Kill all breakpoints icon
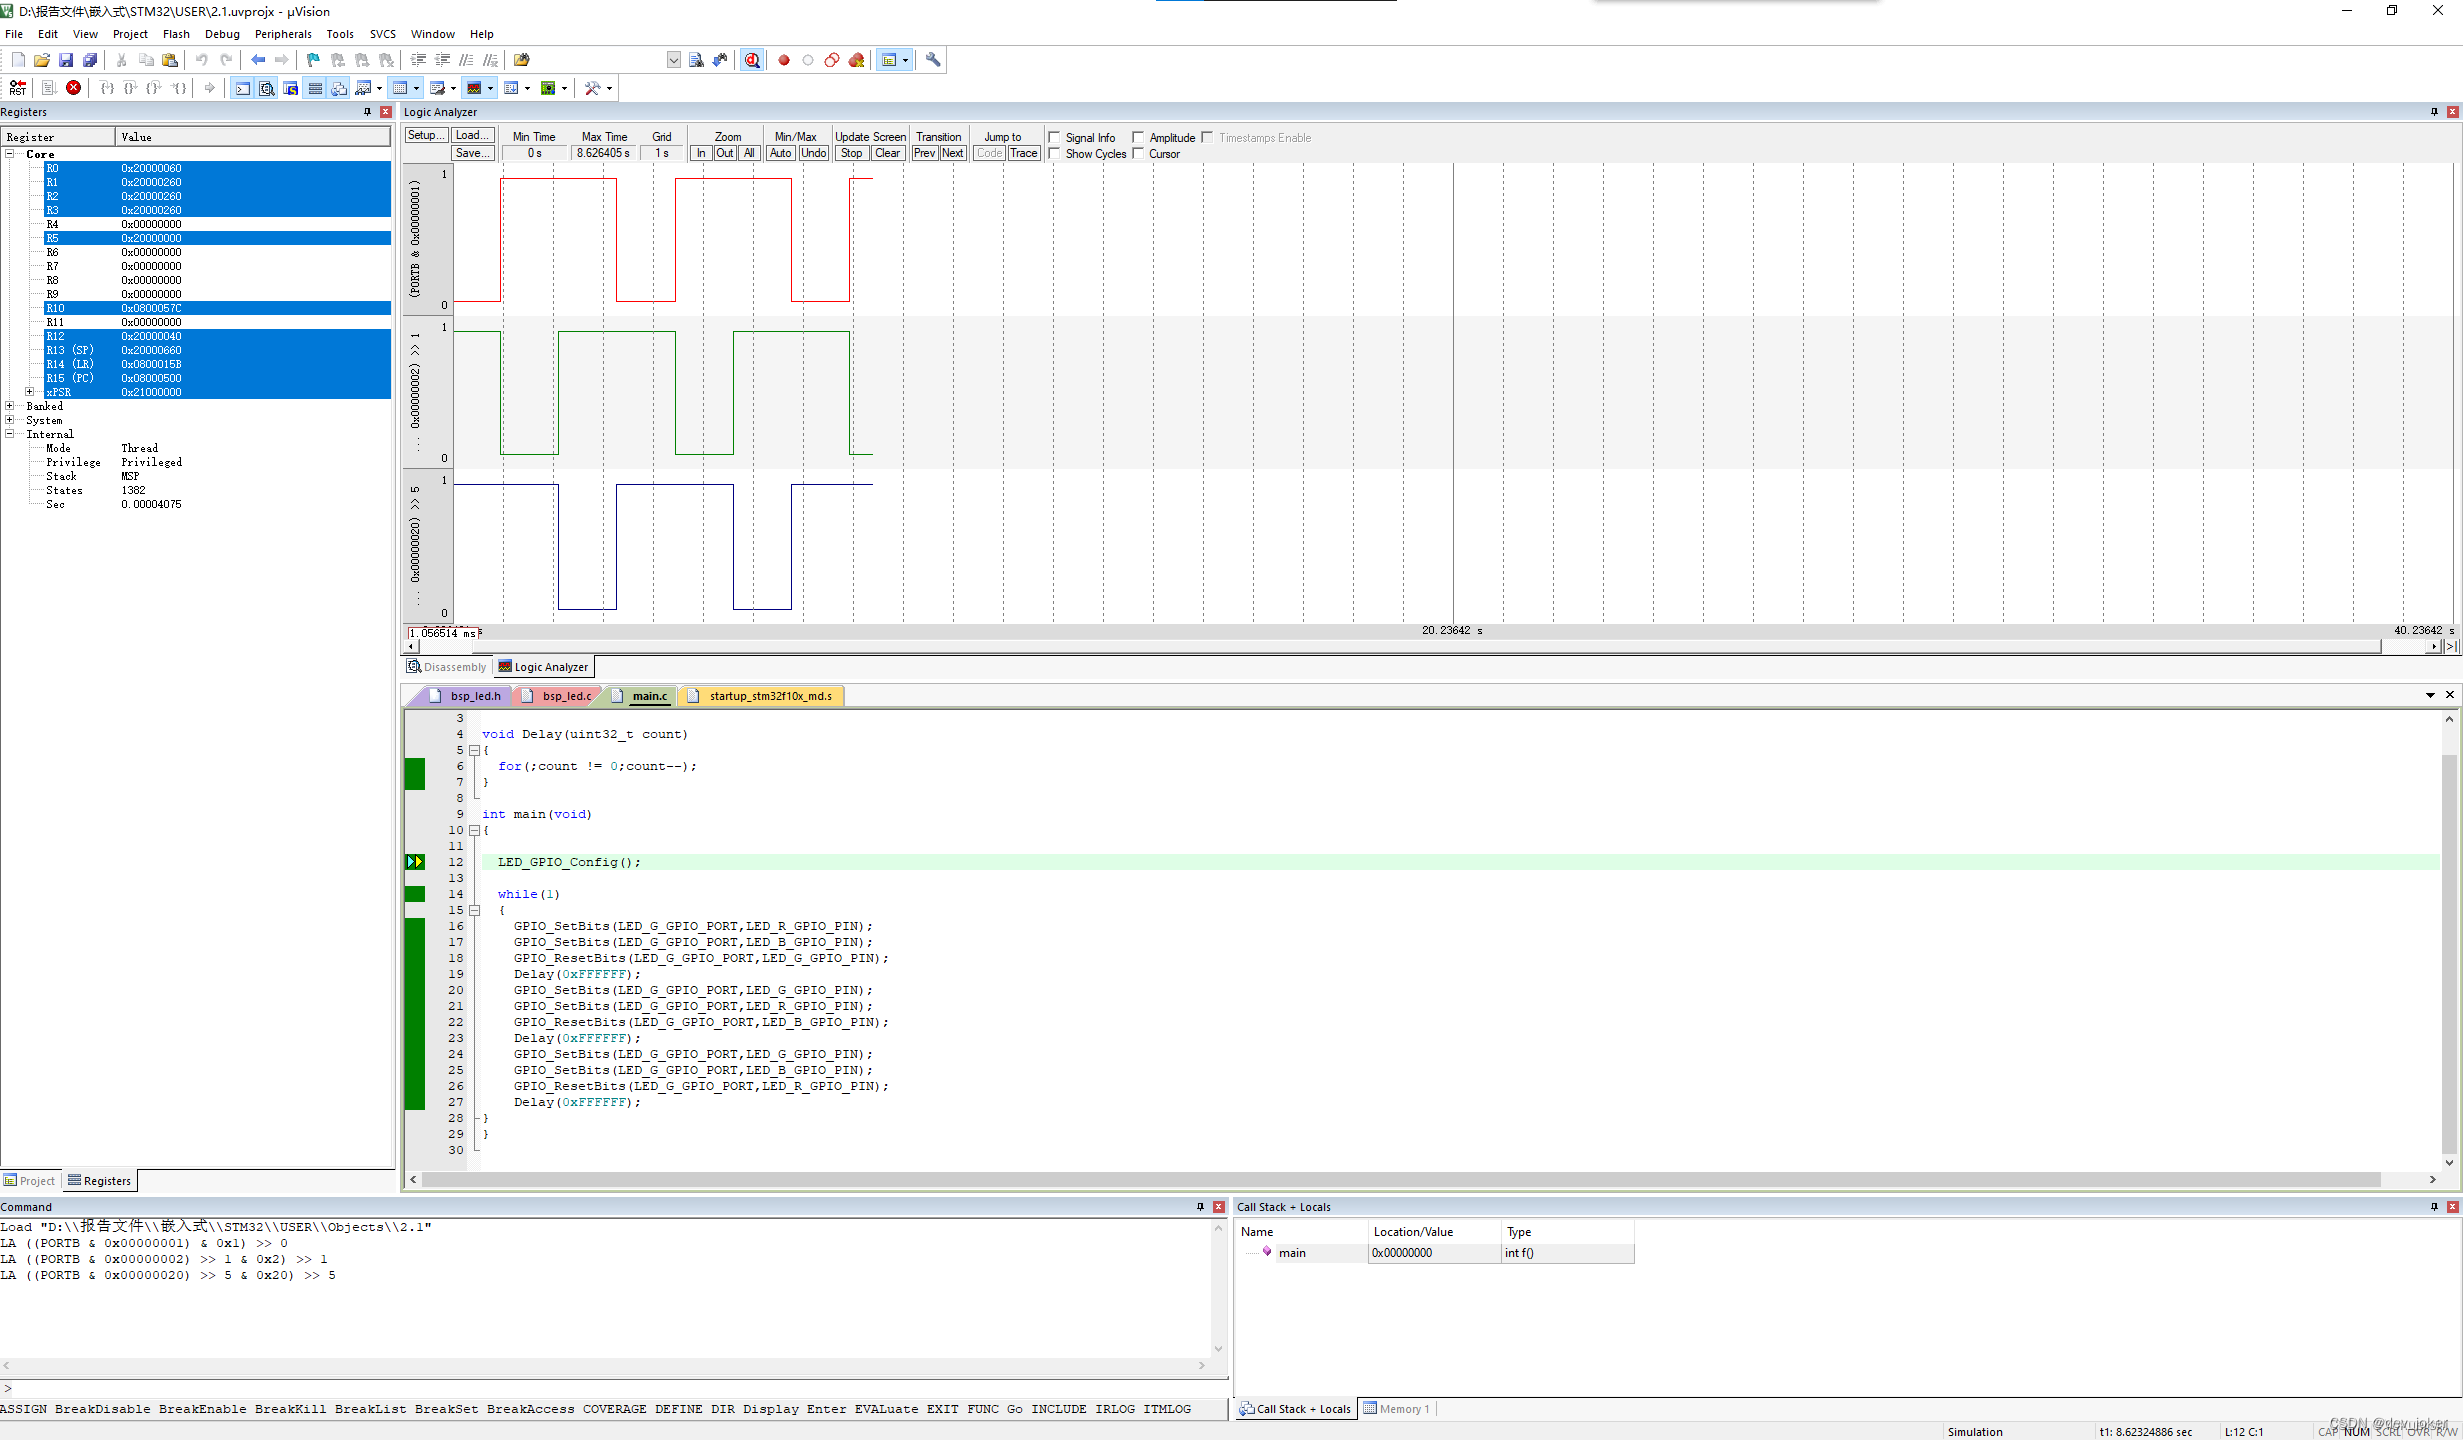This screenshot has width=2463, height=1440. tap(857, 60)
